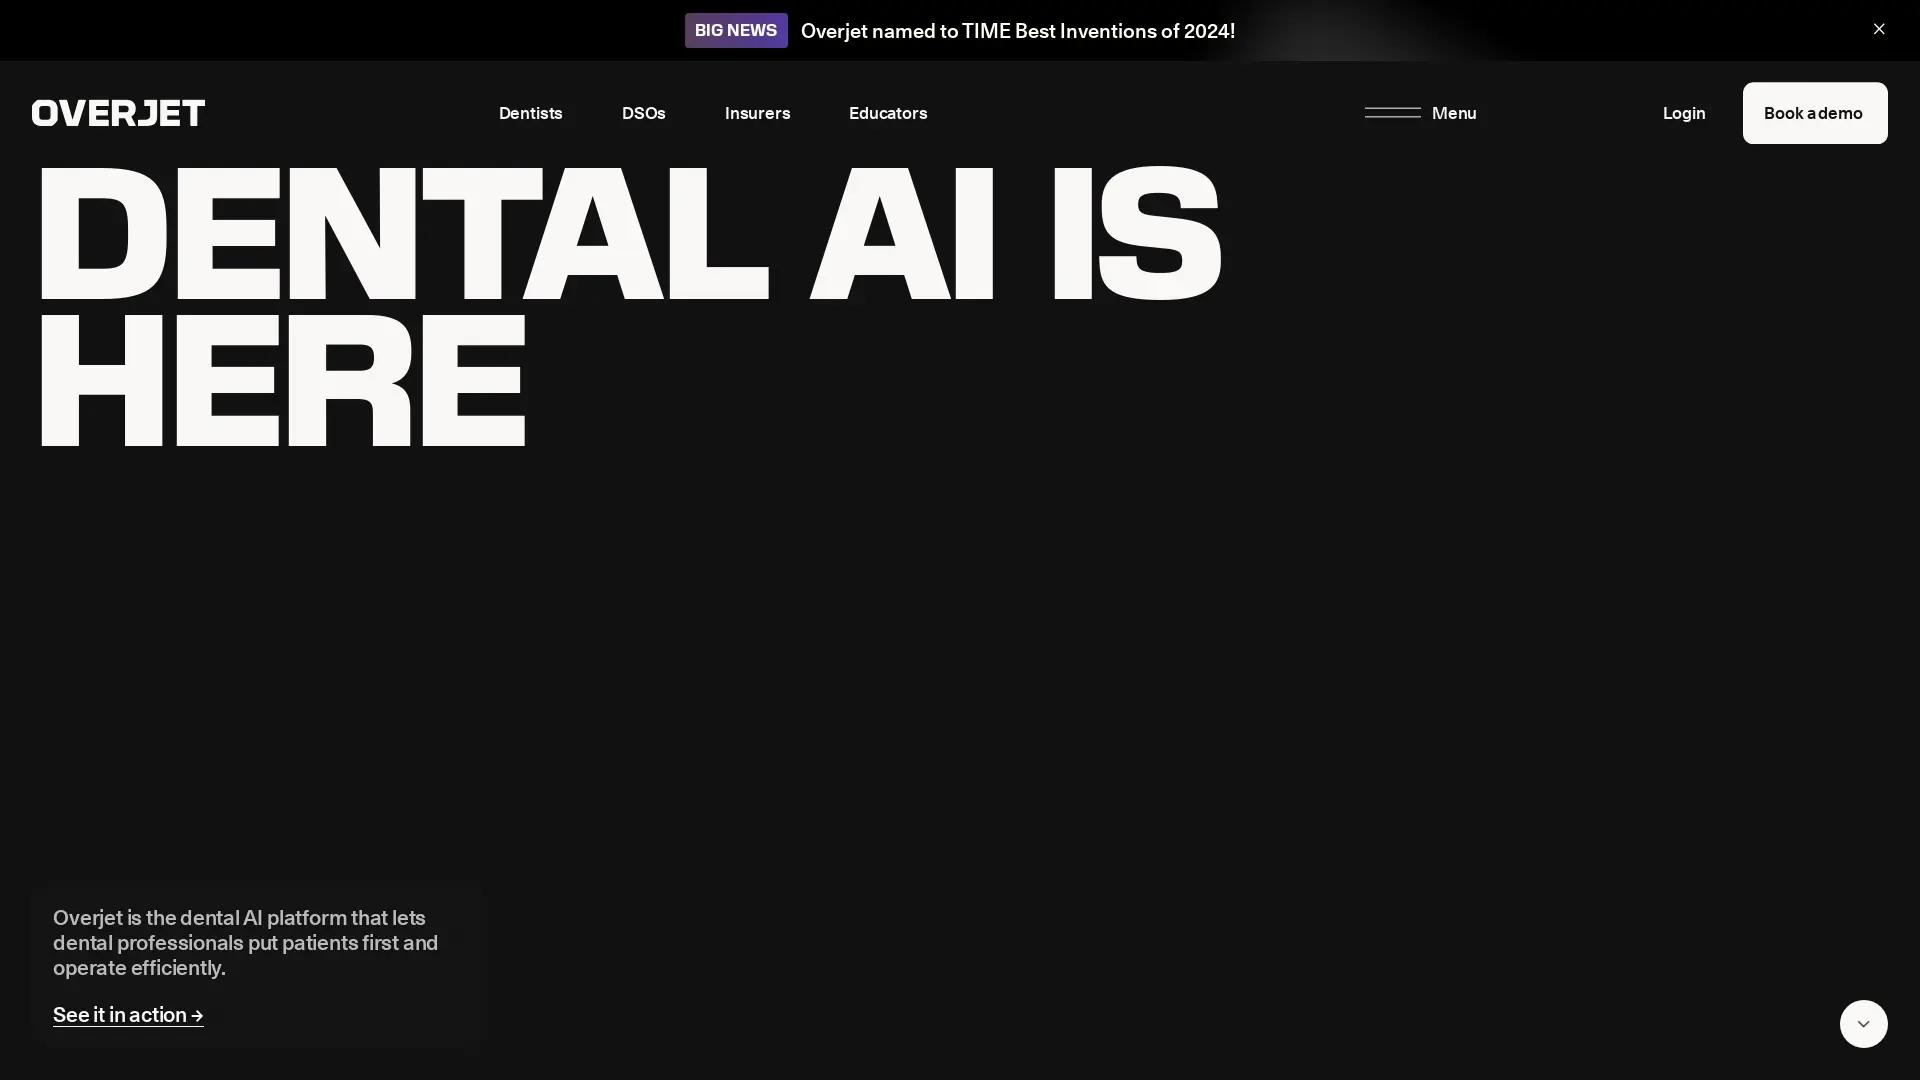Click the BIG NEWS badge
Screen dimensions: 1920x1080
coord(735,30)
